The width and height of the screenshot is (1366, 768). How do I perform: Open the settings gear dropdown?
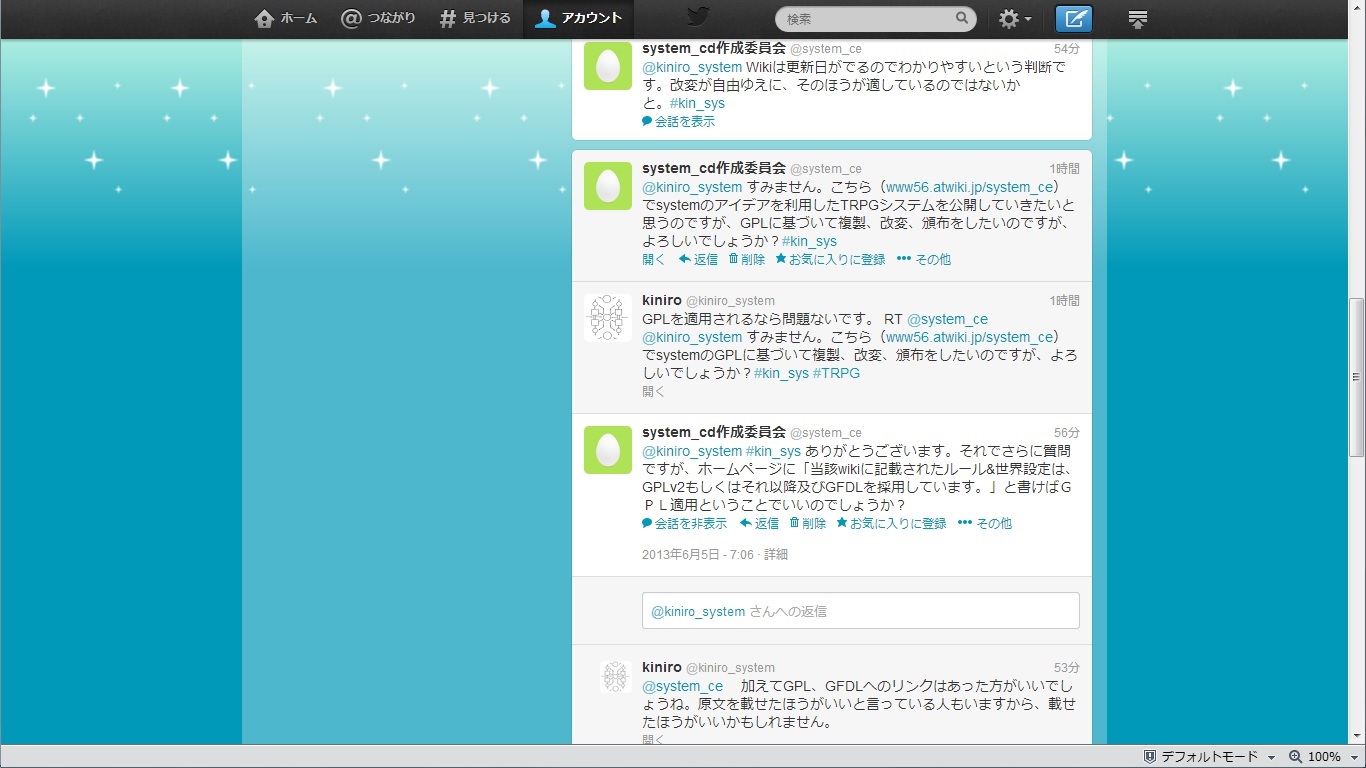coord(1015,19)
